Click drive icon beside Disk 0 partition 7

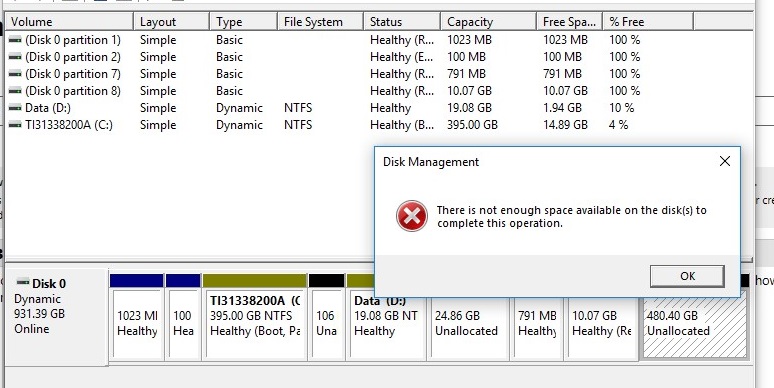(x=15, y=74)
